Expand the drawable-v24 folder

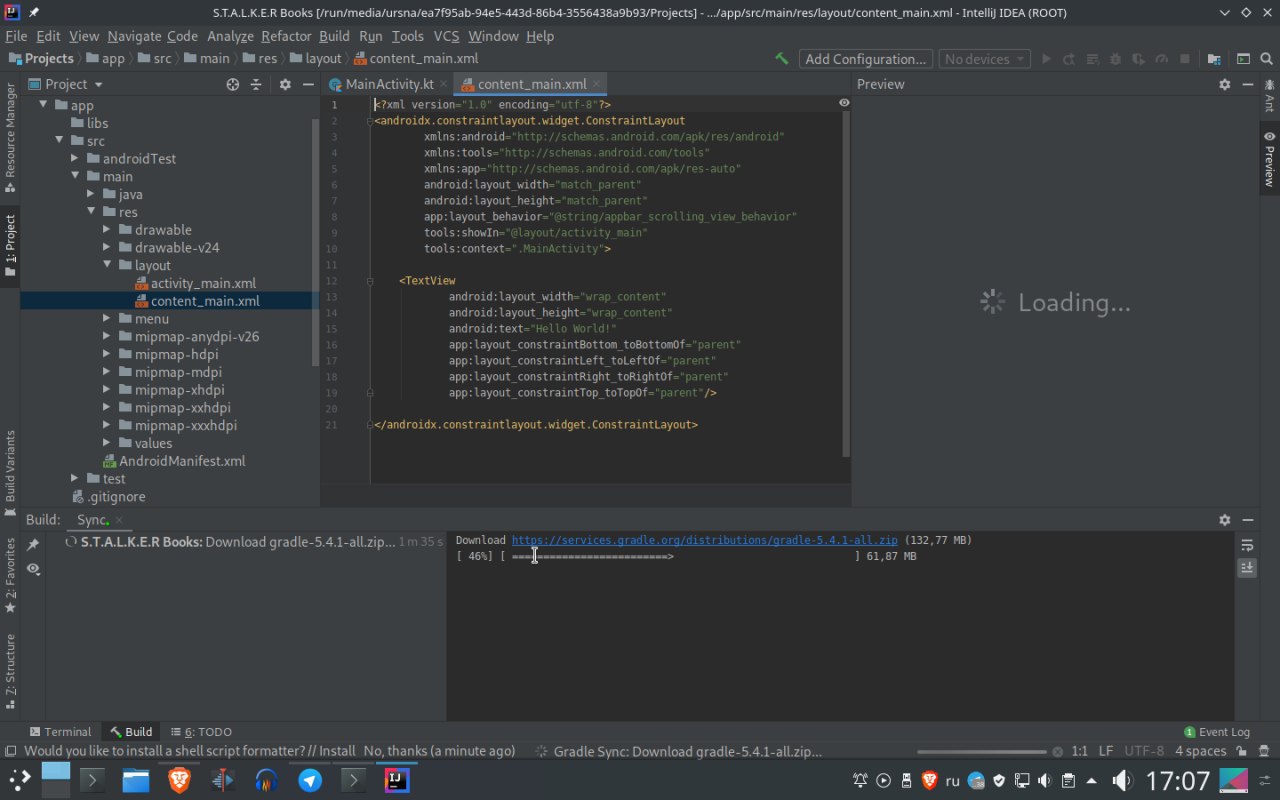[107, 247]
